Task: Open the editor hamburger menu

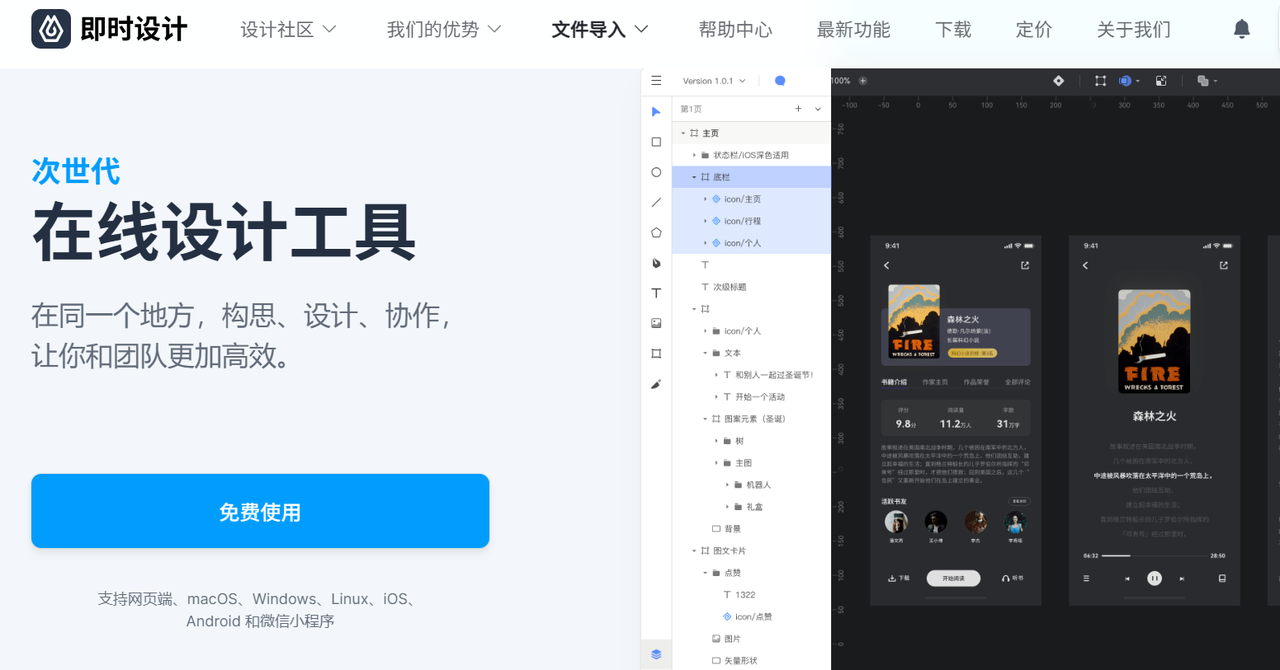Action: (656, 81)
